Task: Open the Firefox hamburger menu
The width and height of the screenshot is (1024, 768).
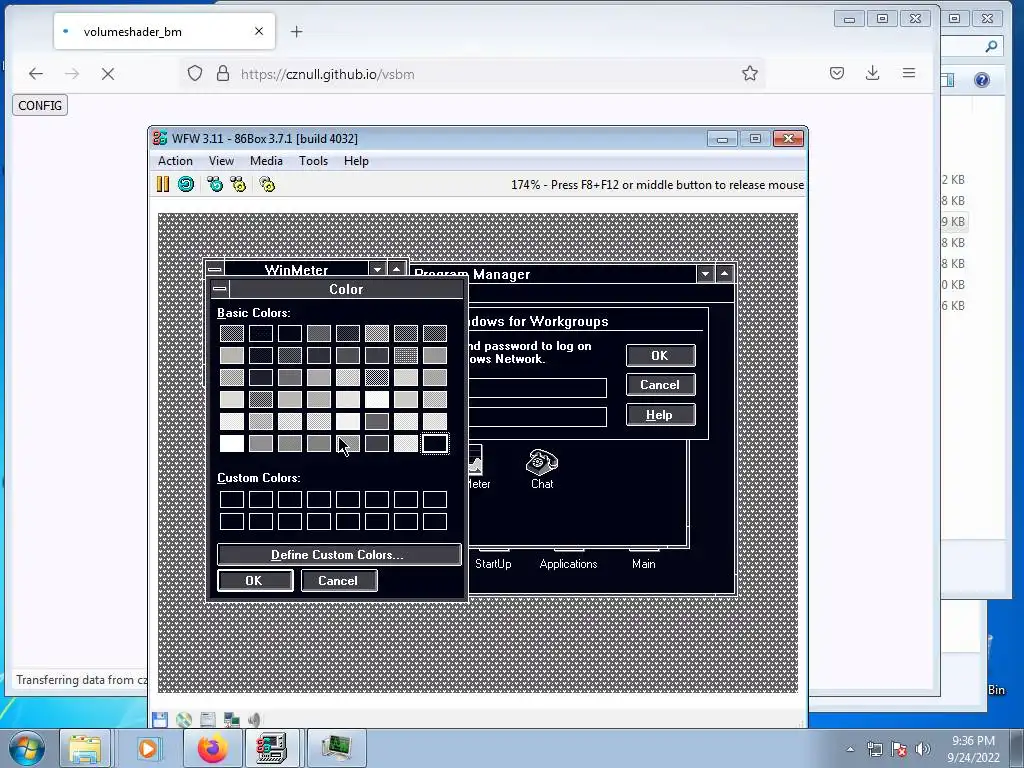Action: pyautogui.click(x=908, y=73)
